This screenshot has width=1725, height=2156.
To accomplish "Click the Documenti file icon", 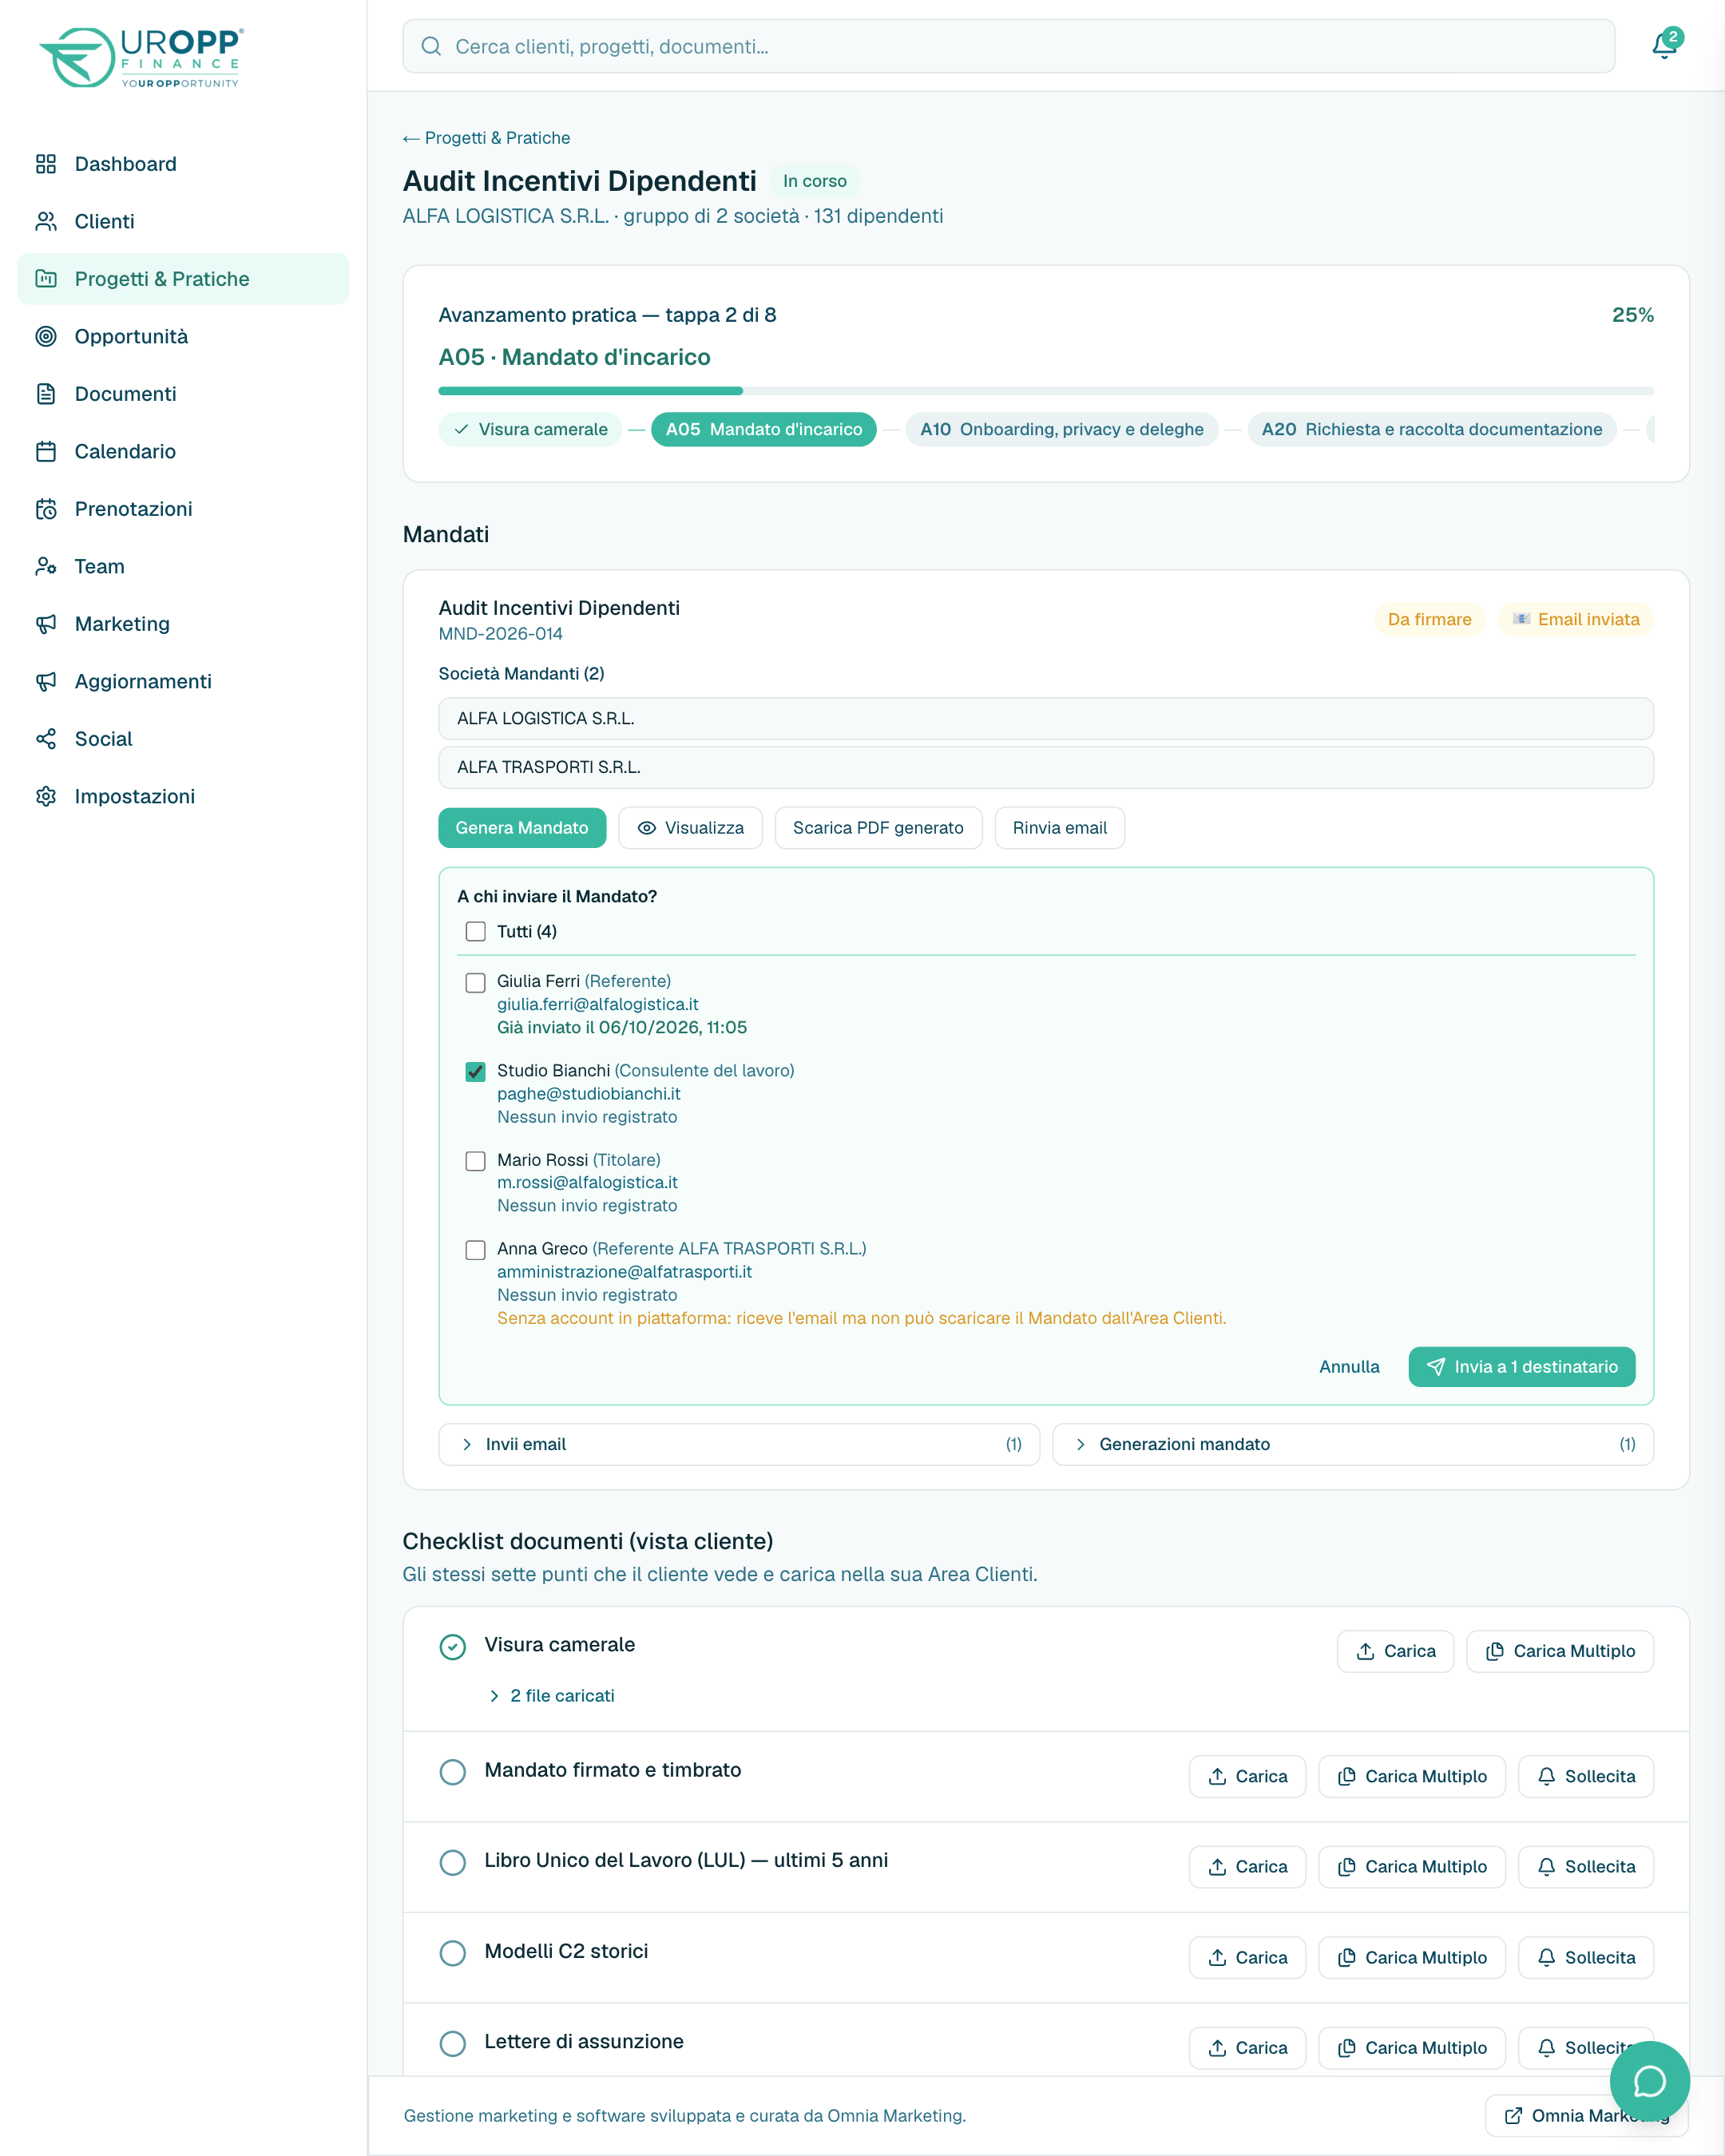I will (46, 394).
